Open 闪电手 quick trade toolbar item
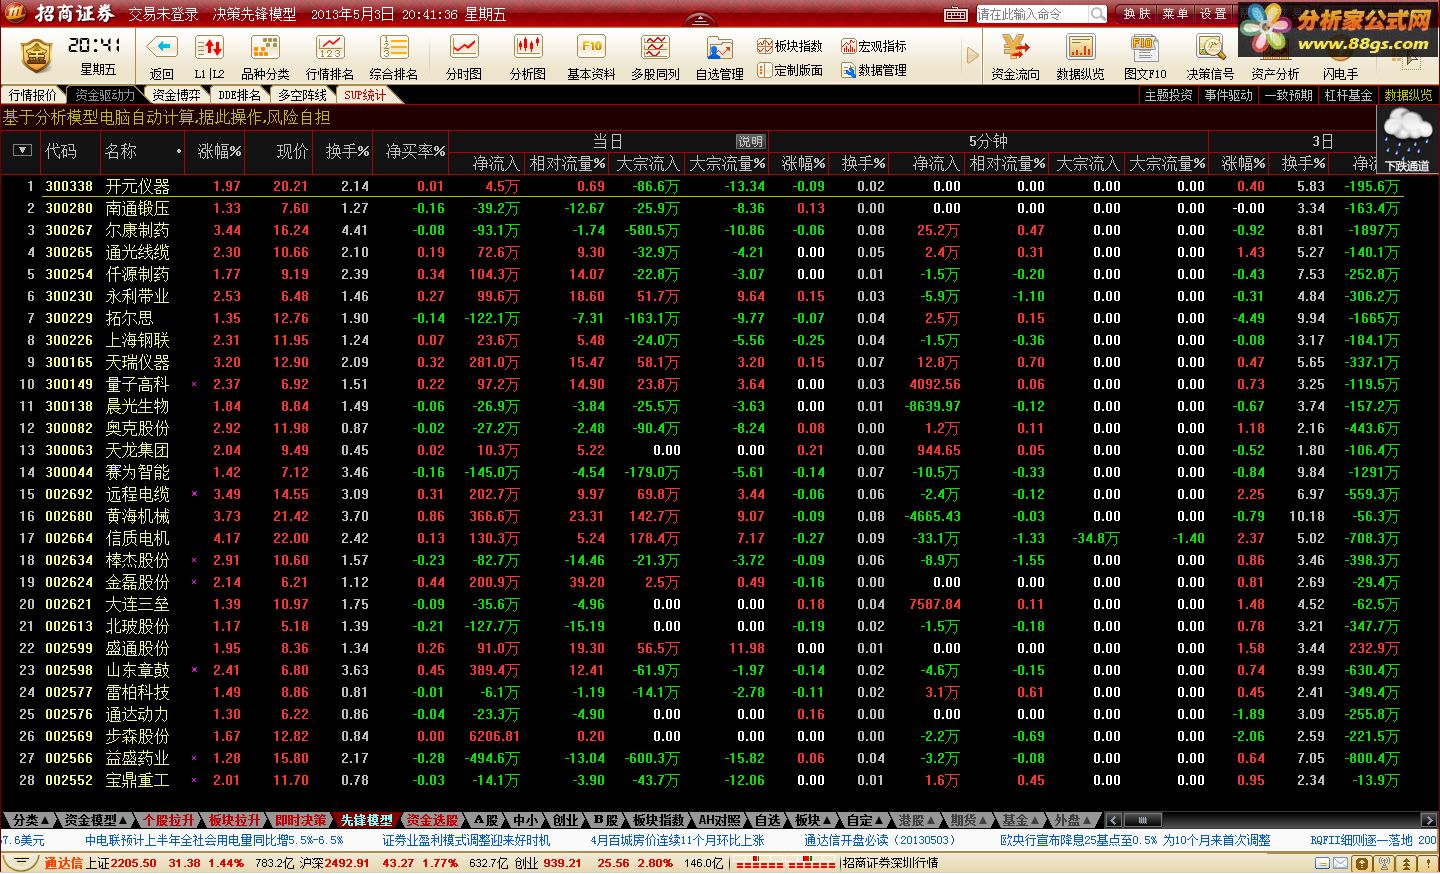 1340,74
